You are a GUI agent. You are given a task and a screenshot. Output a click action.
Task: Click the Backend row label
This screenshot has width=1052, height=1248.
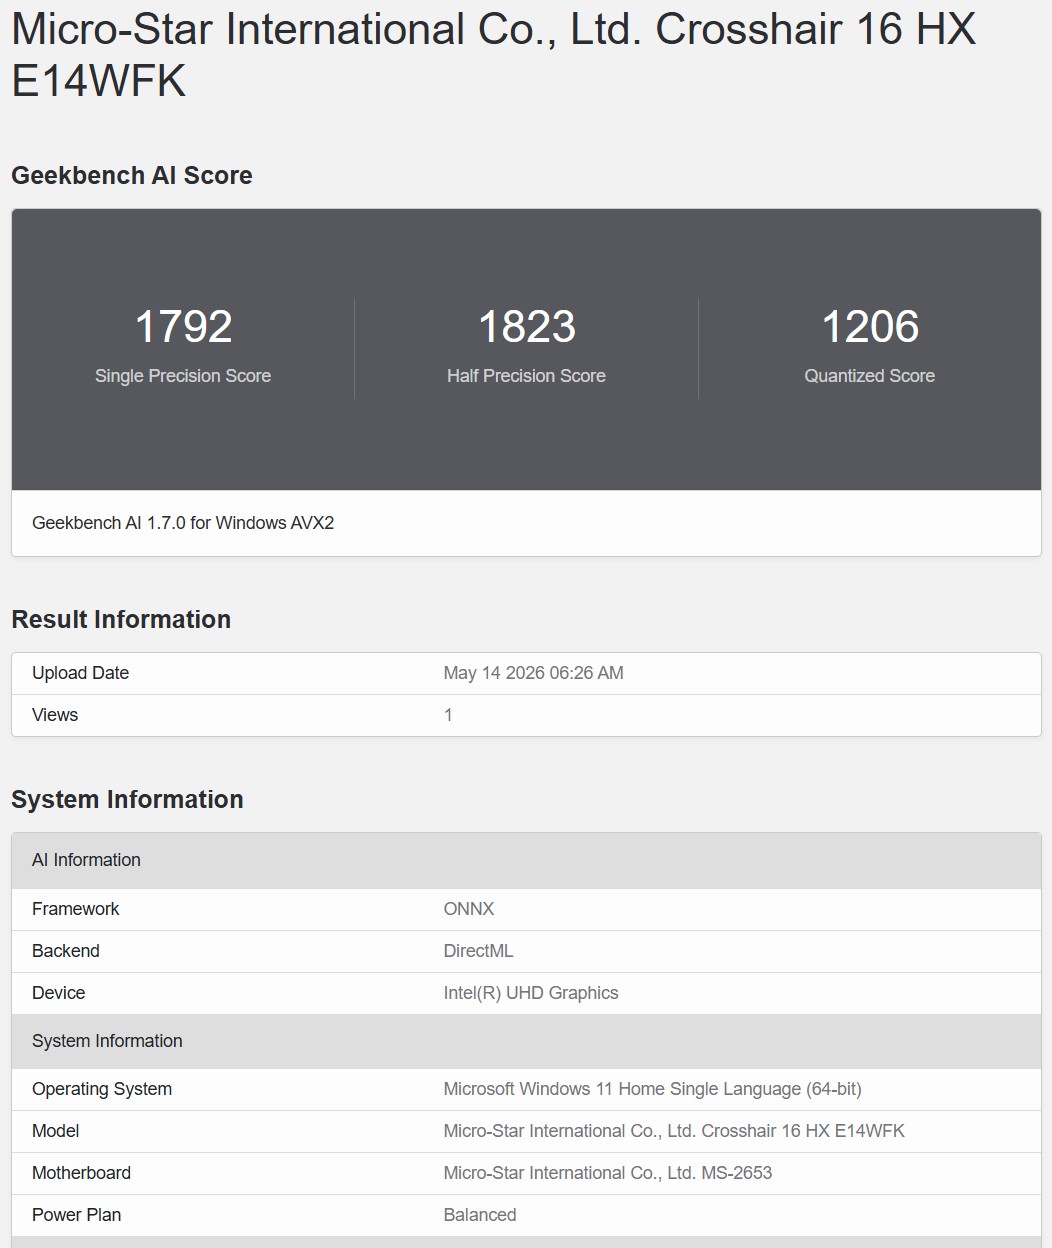coord(66,951)
